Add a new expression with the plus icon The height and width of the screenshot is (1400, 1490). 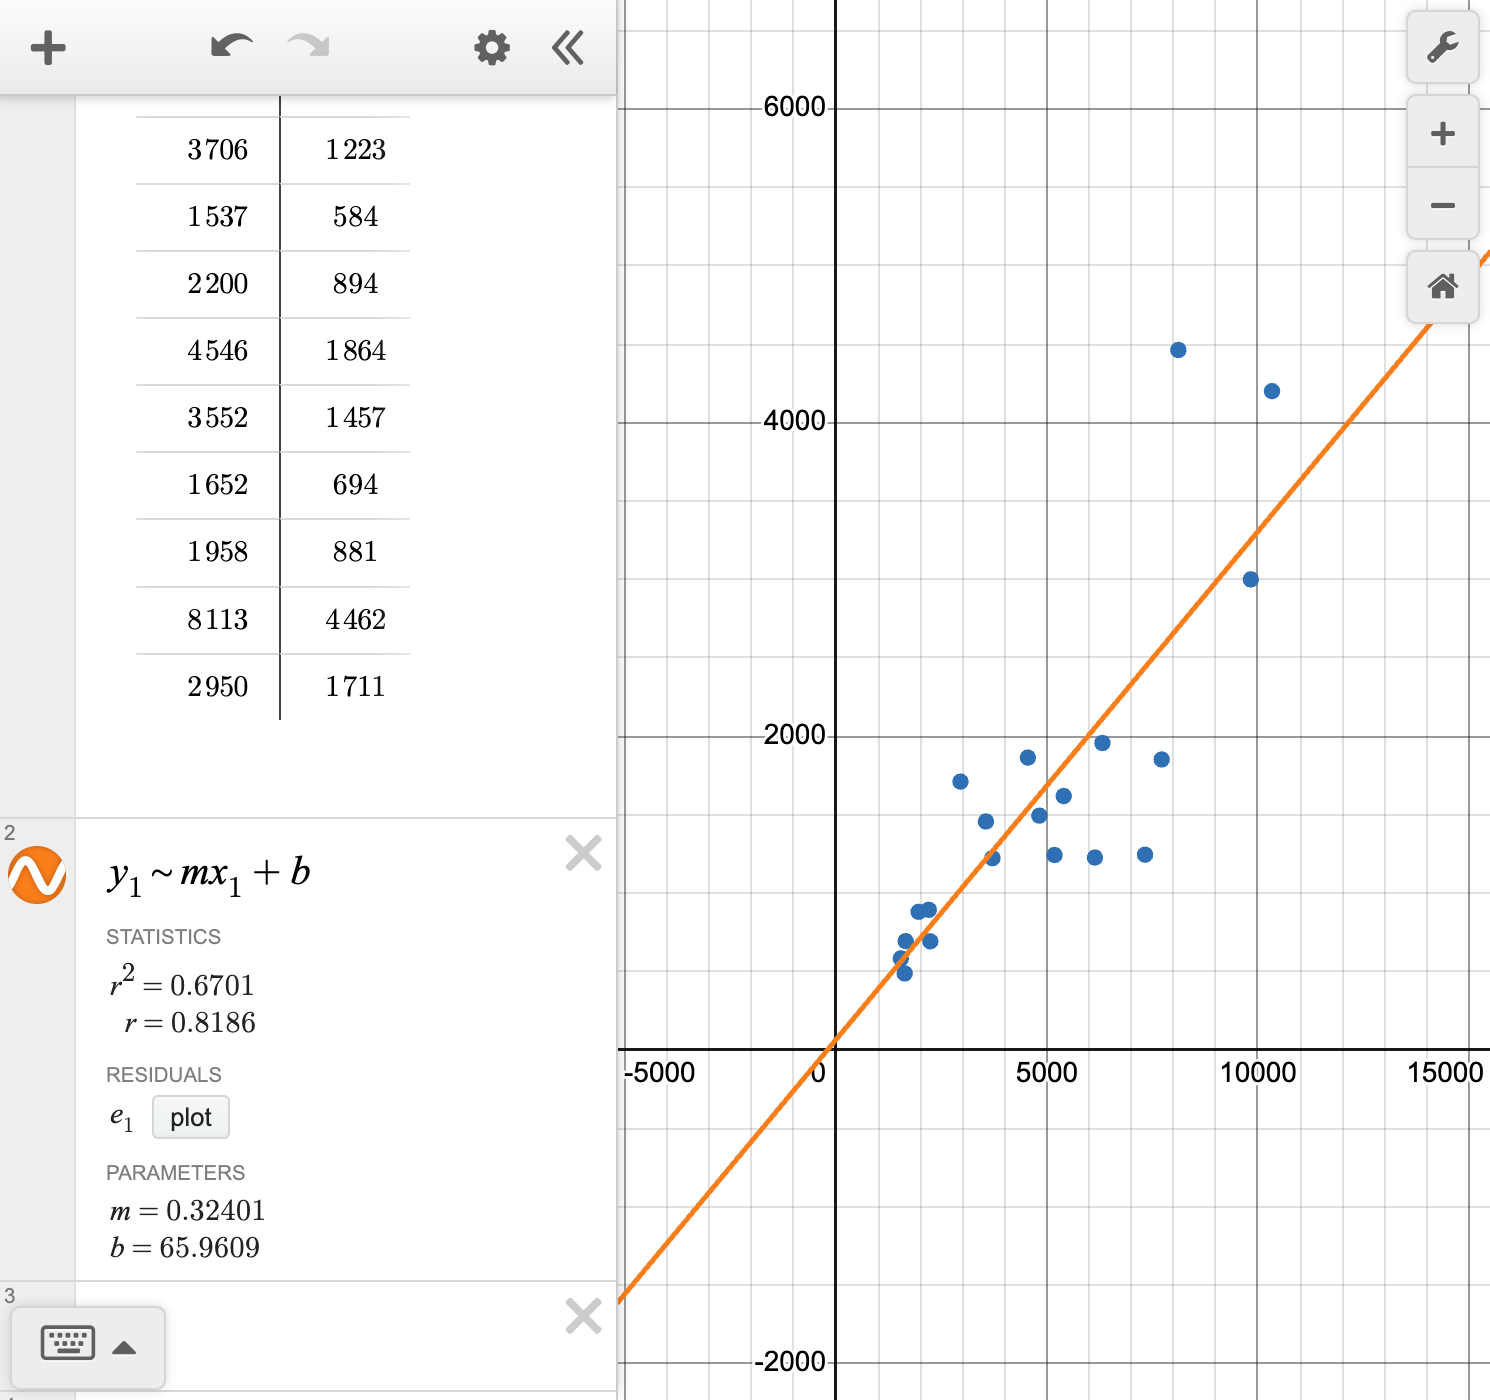[47, 46]
